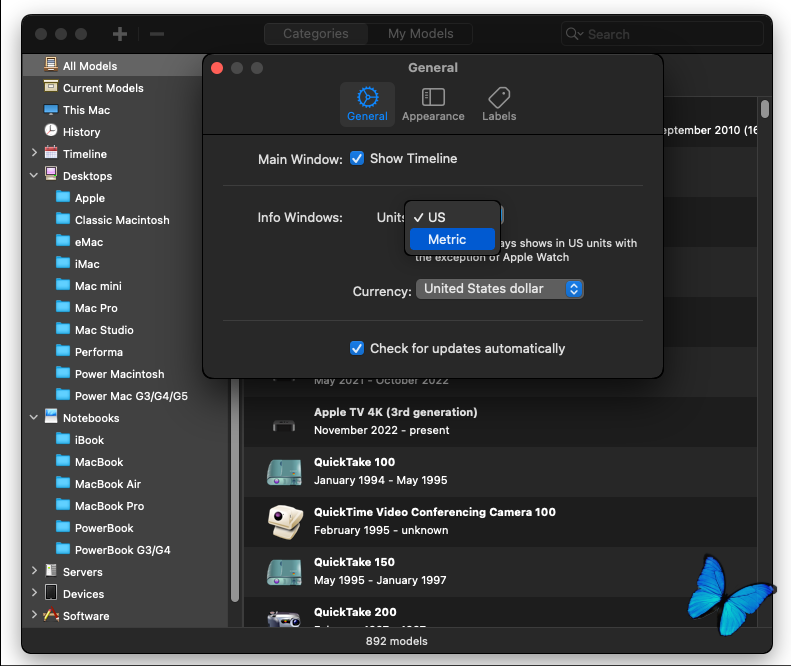791x666 pixels.
Task: Select QuickTime Video Conferencing Camera 100 title
Action: tap(434, 512)
